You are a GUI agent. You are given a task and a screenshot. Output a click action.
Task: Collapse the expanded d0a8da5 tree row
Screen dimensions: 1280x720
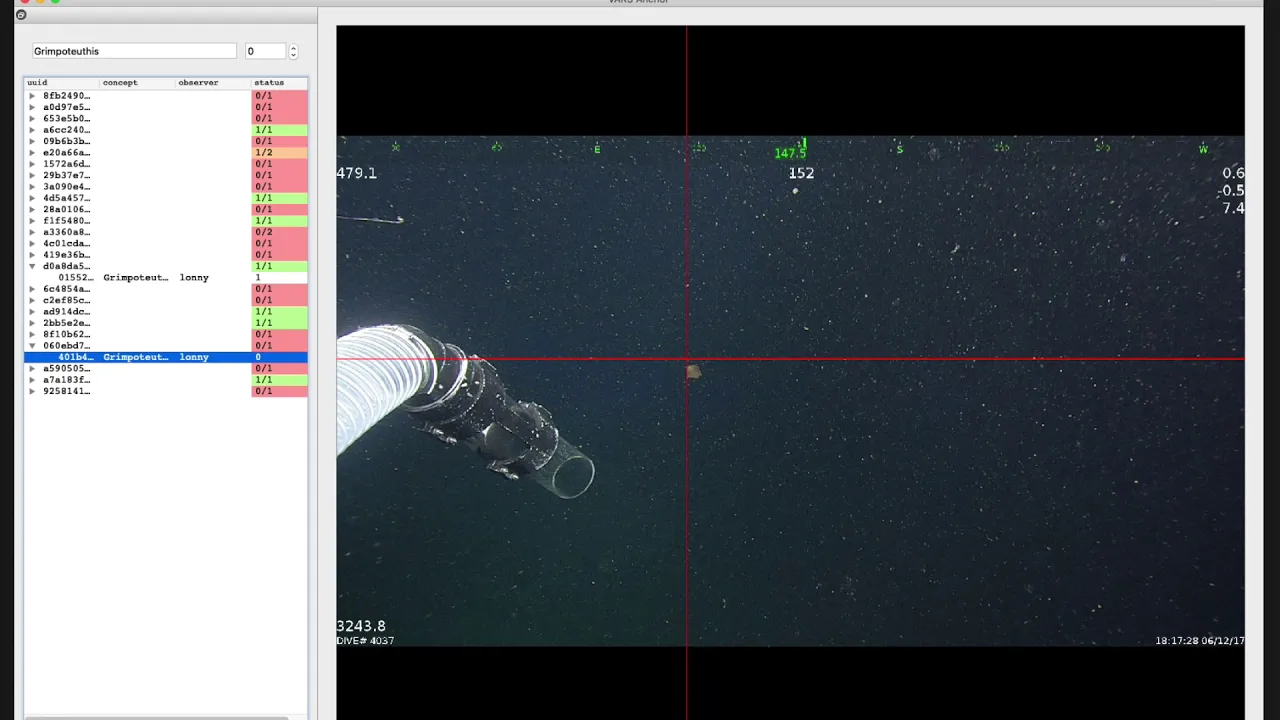pos(32,266)
